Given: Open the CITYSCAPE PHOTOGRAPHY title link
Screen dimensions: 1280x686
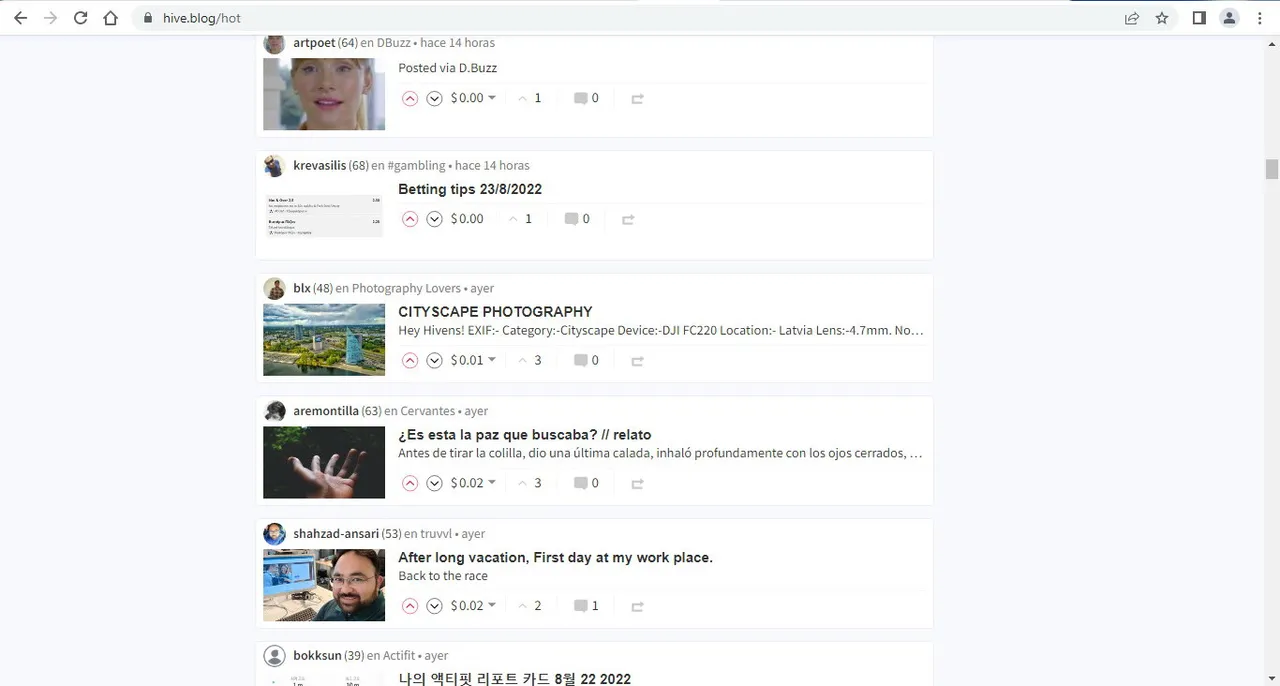Looking at the screenshot, I should point(495,312).
